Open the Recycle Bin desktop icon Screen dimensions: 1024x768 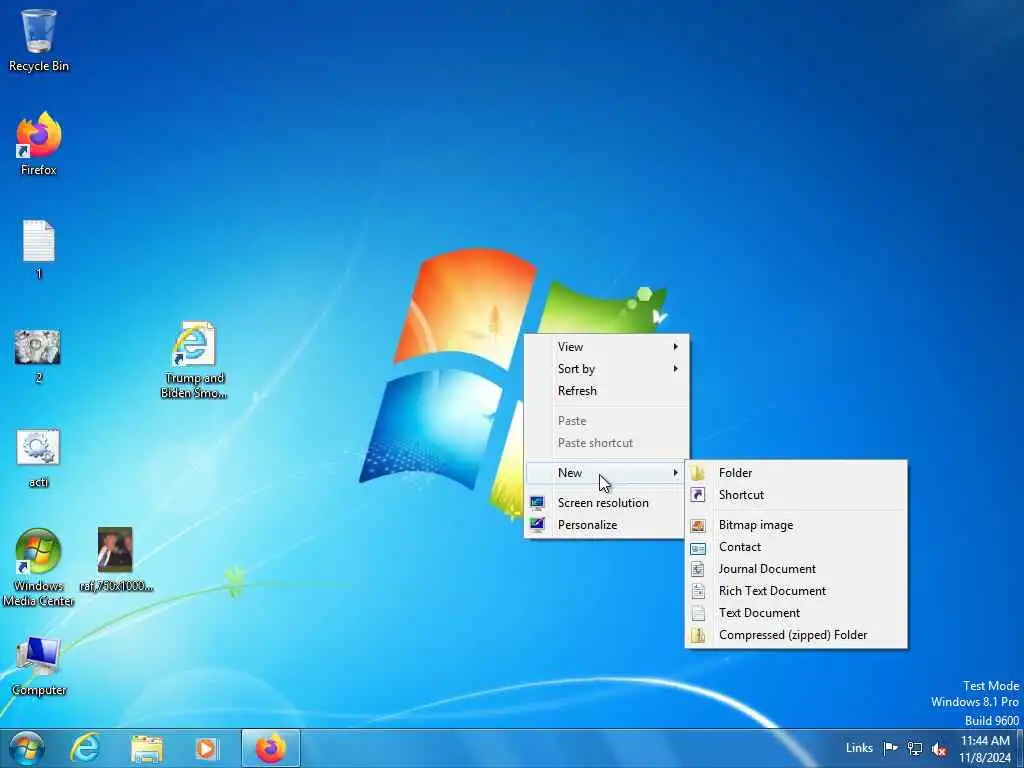39,40
